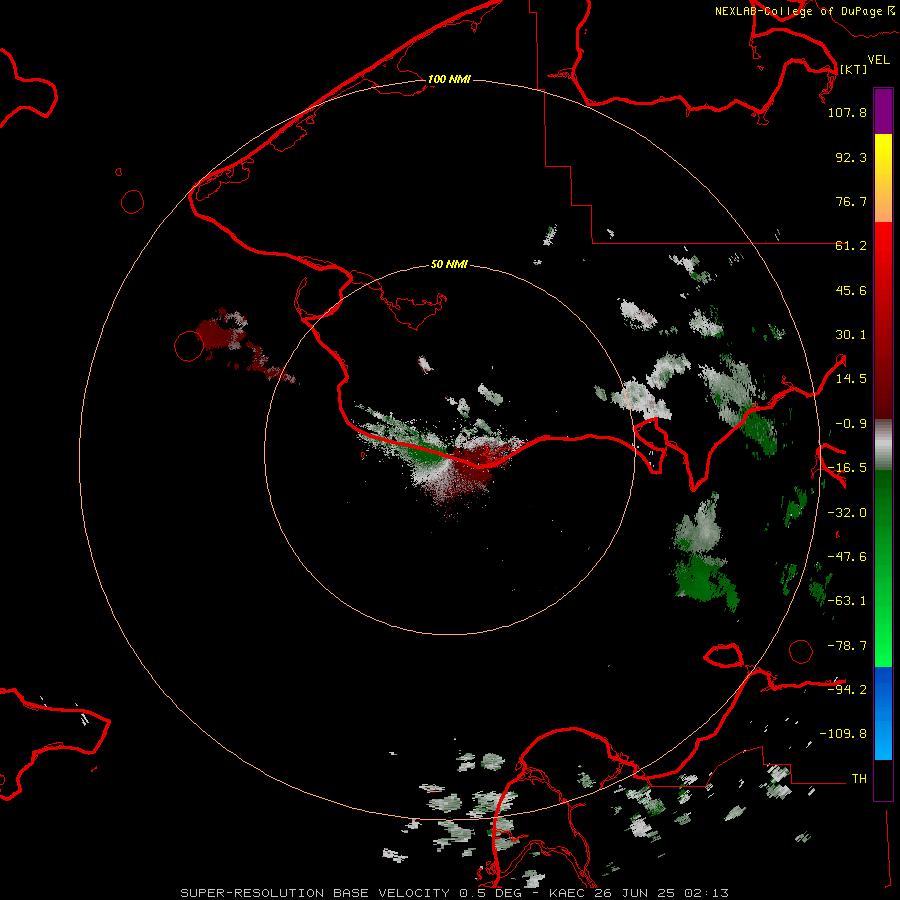Image resolution: width=900 pixels, height=900 pixels.
Task: Click the Super-Resolution Base Velocity caption
Action: coord(455,893)
